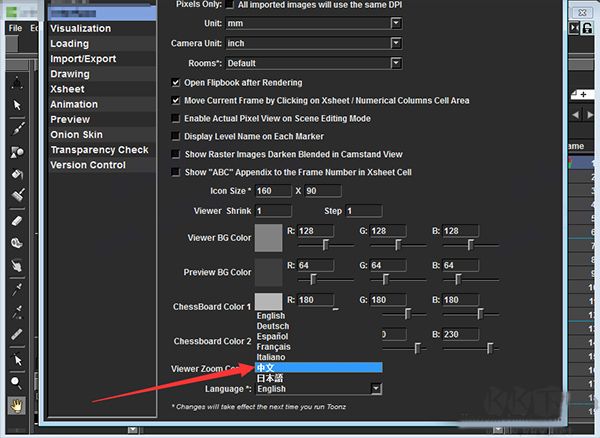
Task: Open the File menu
Action: click(x=15, y=28)
